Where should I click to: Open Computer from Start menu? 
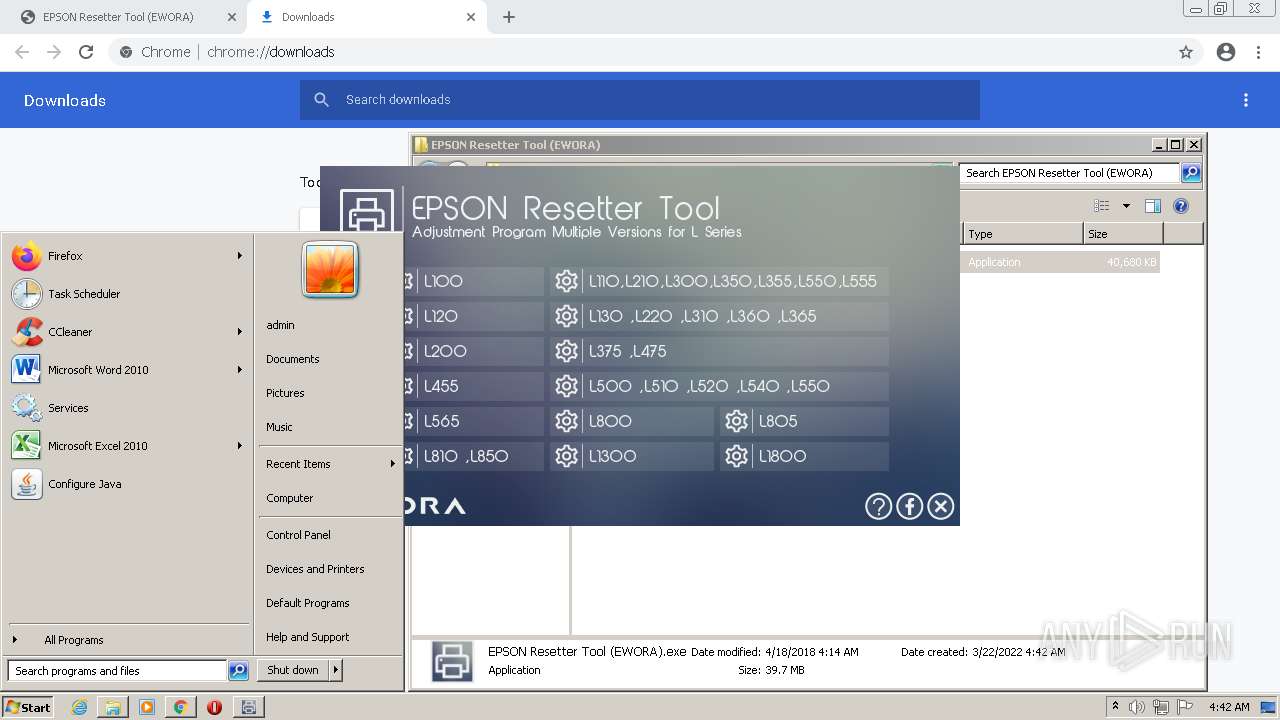pos(290,498)
